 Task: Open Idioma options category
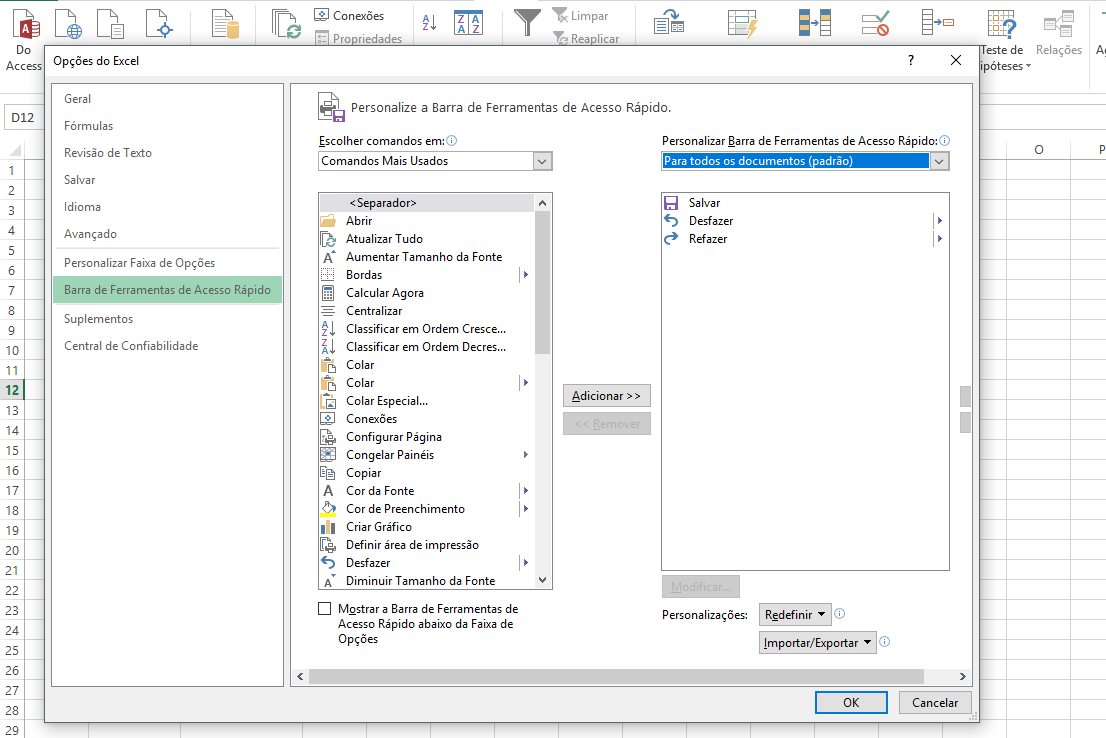click(x=166, y=207)
